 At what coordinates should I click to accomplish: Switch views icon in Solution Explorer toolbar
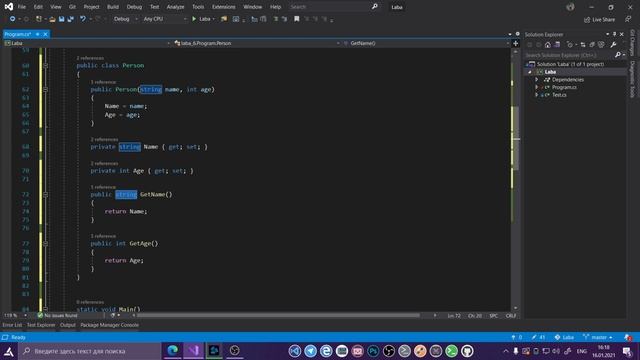coord(557,45)
